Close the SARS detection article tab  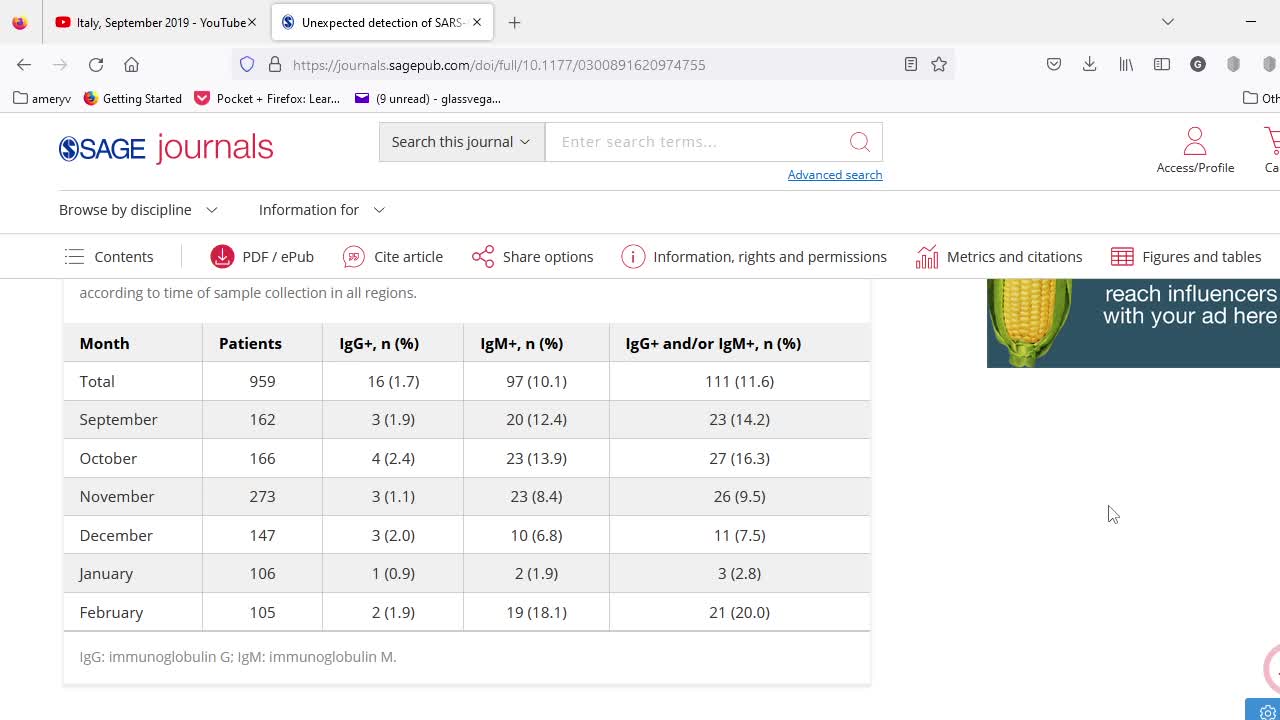477,22
